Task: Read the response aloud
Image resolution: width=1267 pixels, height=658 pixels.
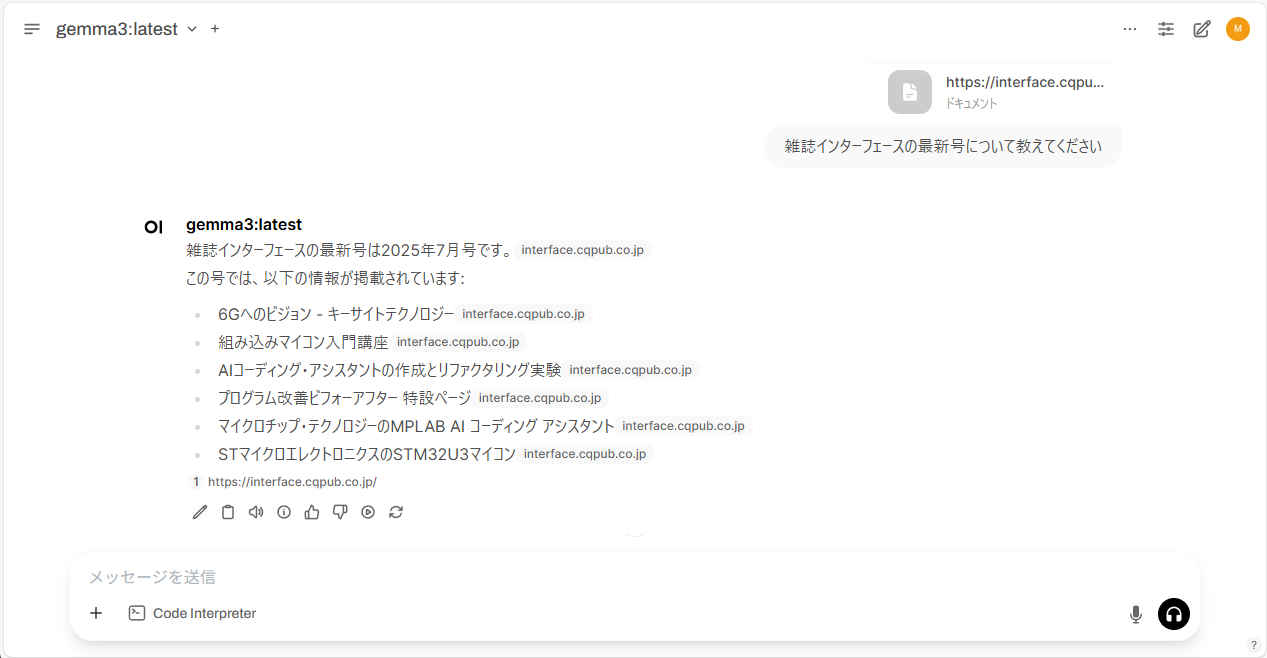Action: click(x=256, y=512)
